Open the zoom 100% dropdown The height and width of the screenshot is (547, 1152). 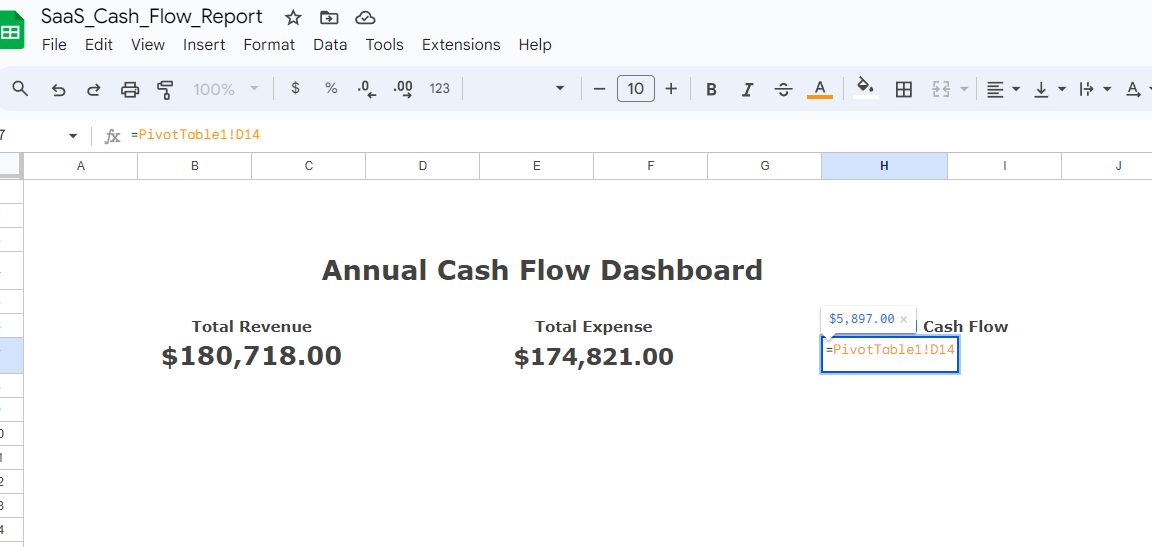[226, 89]
